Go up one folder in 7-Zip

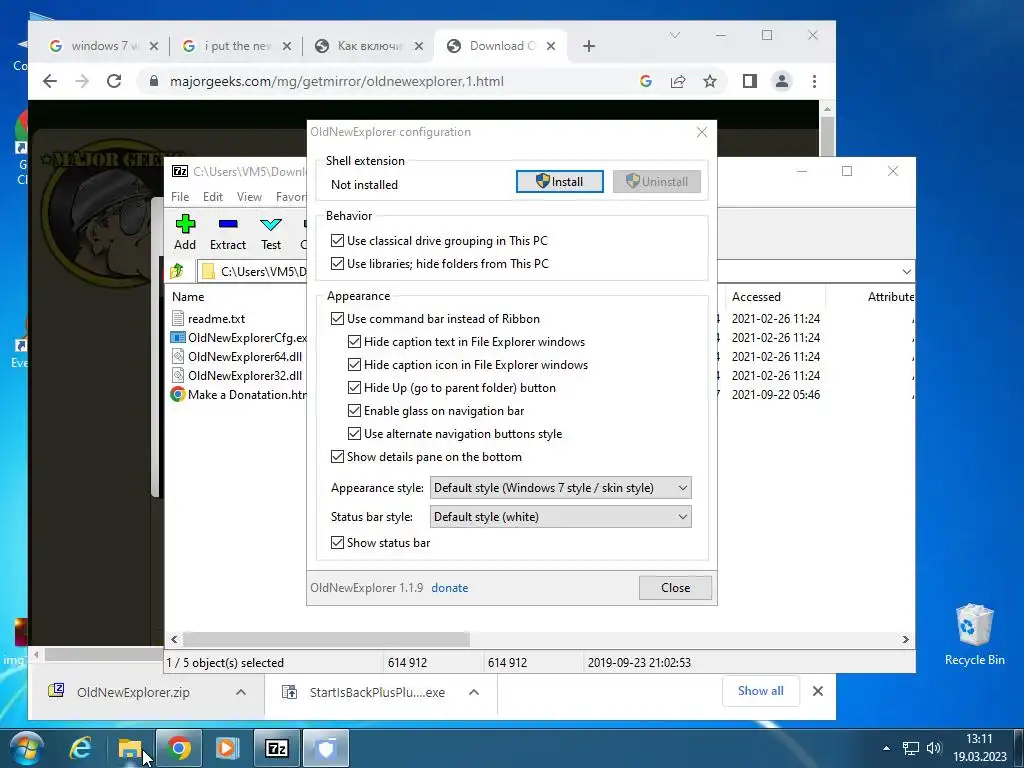(x=177, y=271)
